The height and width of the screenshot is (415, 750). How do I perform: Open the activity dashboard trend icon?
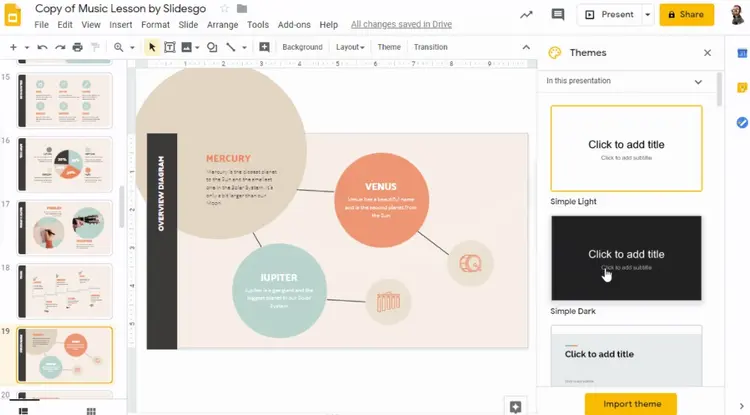click(526, 15)
